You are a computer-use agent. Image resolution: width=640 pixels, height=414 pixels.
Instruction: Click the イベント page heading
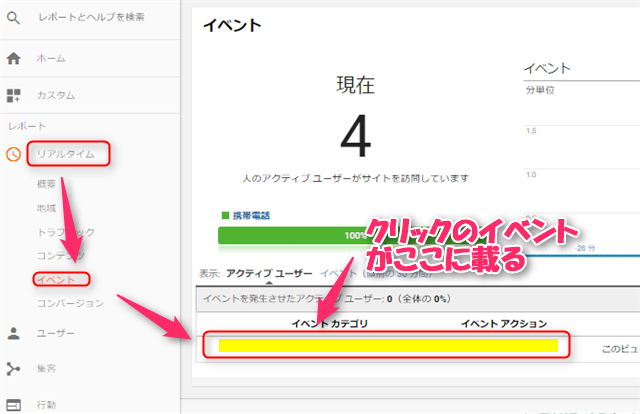click(232, 25)
